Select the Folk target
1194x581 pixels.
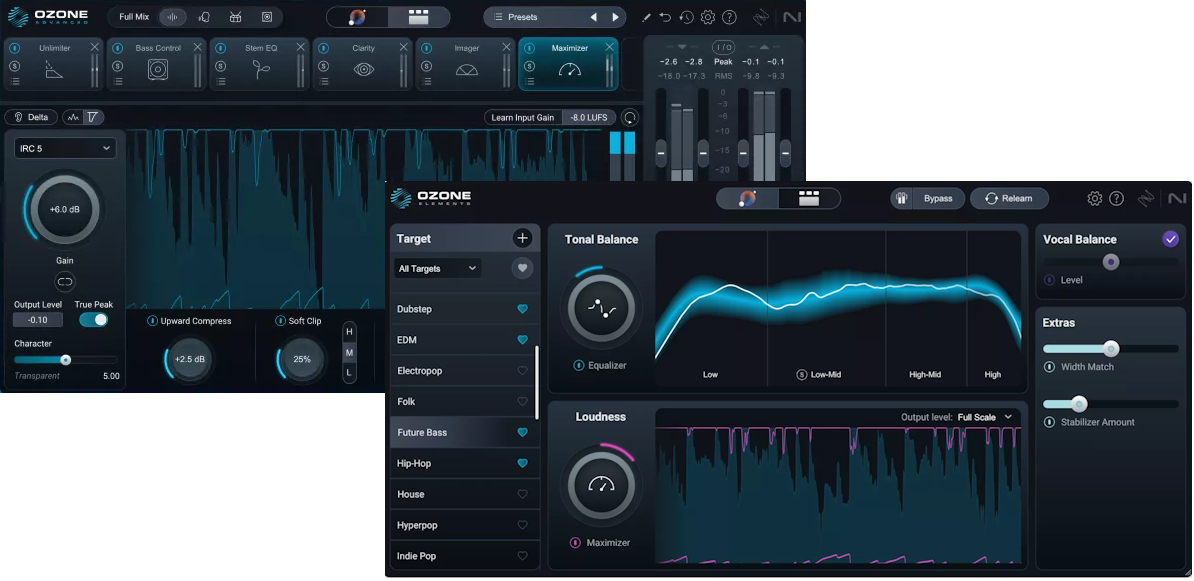tap(465, 401)
